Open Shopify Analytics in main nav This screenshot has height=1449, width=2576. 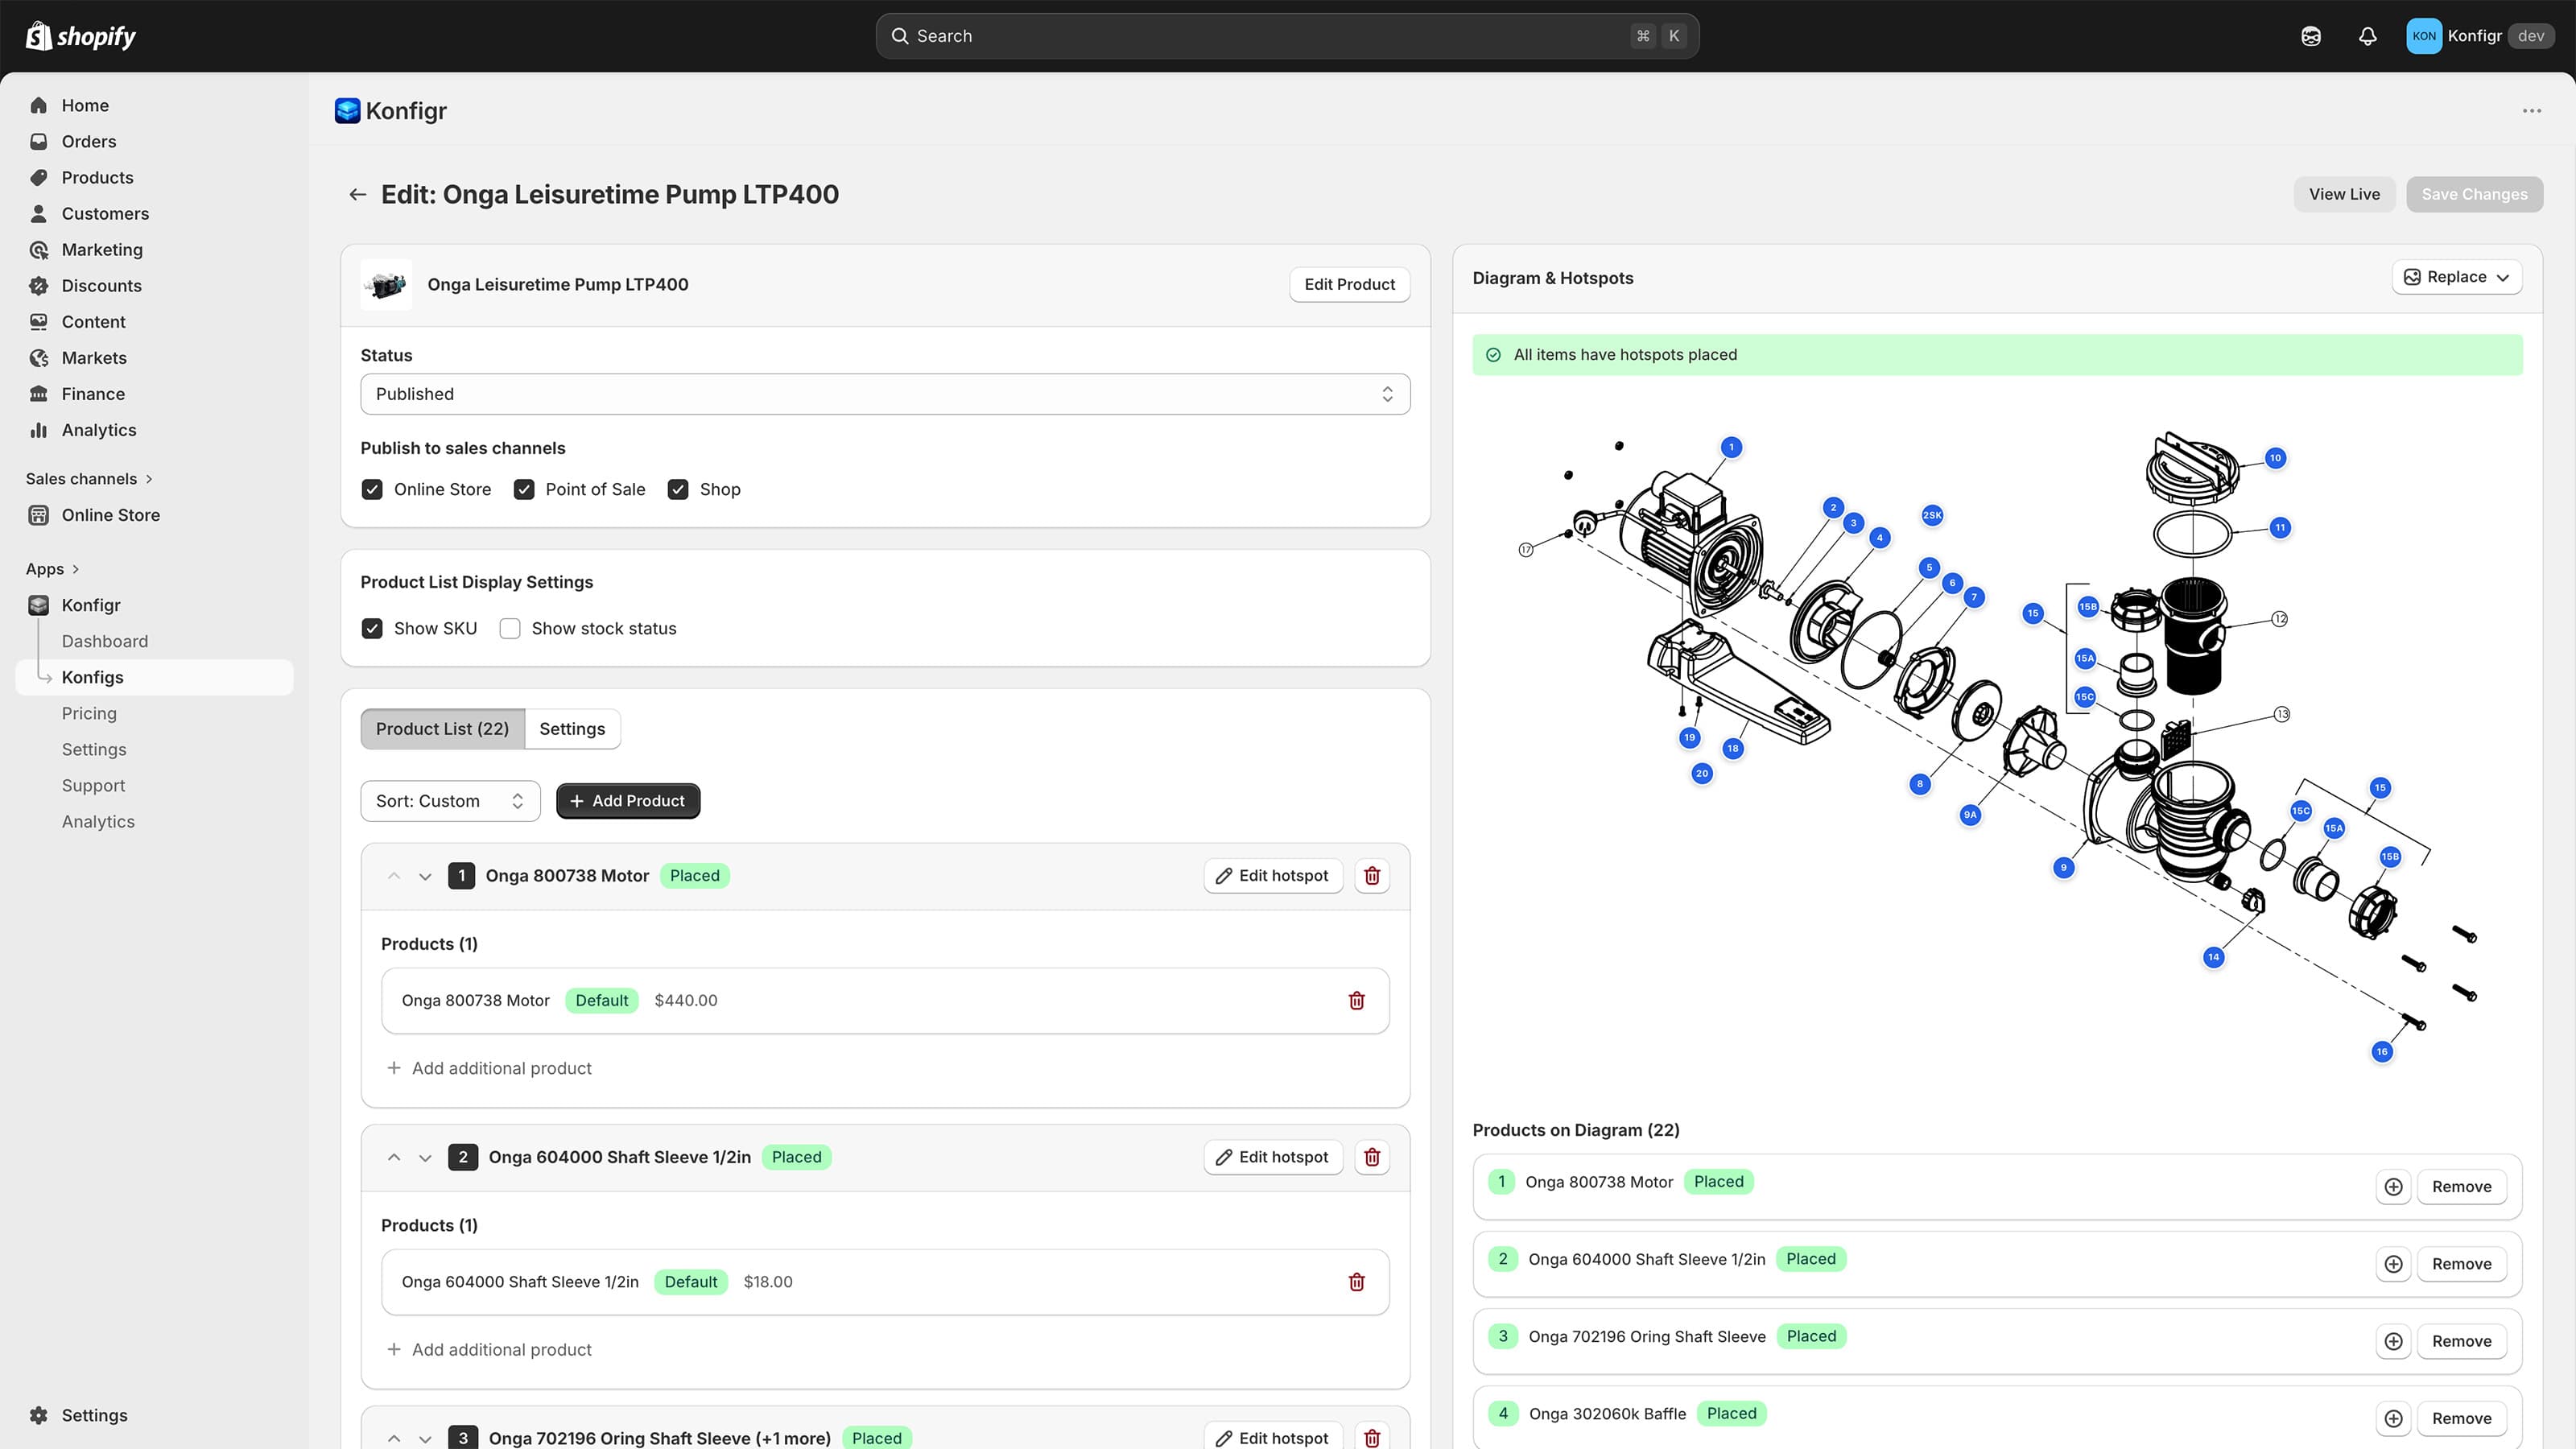pos(98,429)
